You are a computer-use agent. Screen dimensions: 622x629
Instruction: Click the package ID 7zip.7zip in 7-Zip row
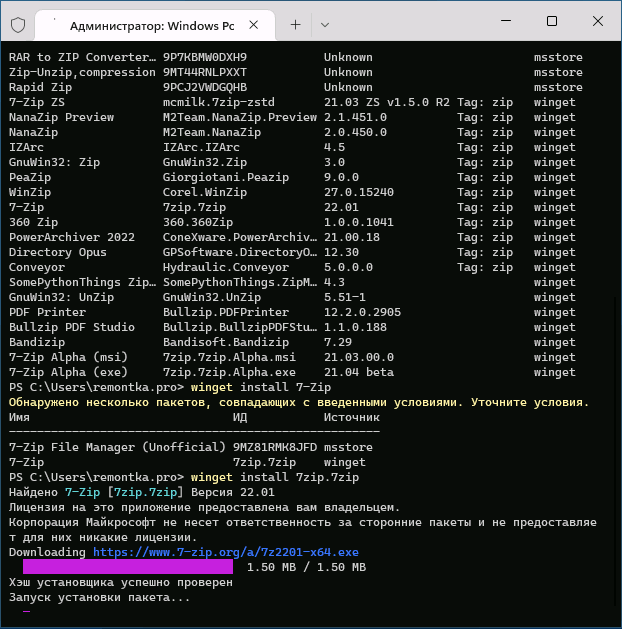point(195,207)
